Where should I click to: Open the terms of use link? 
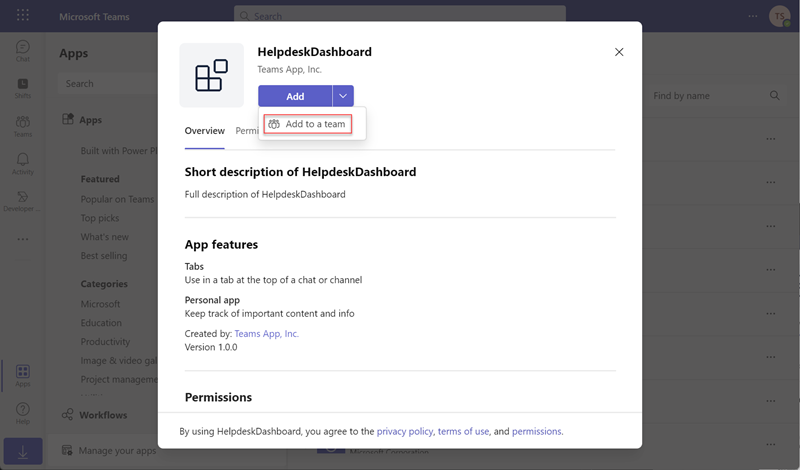pyautogui.click(x=463, y=431)
